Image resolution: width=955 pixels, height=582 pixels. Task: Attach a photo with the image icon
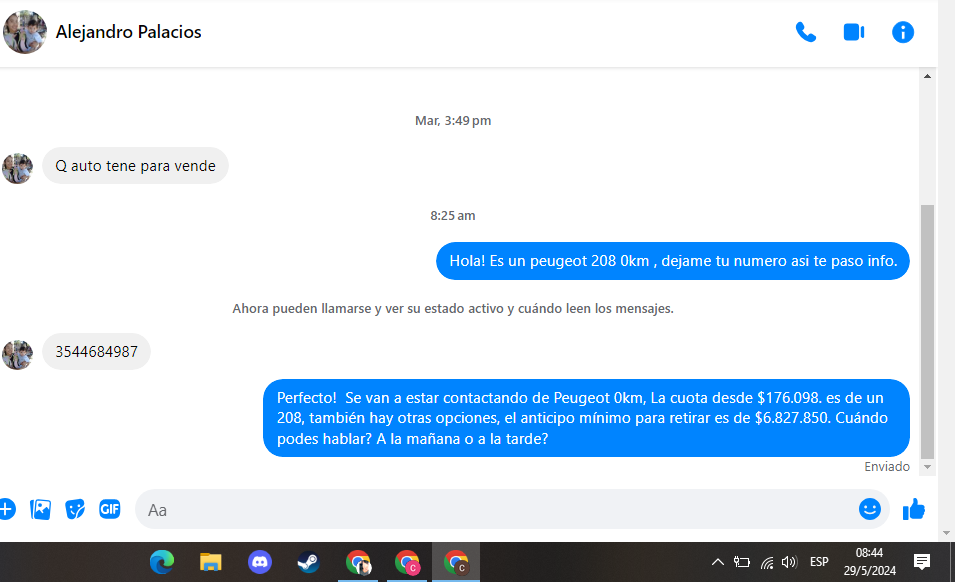[x=40, y=509]
